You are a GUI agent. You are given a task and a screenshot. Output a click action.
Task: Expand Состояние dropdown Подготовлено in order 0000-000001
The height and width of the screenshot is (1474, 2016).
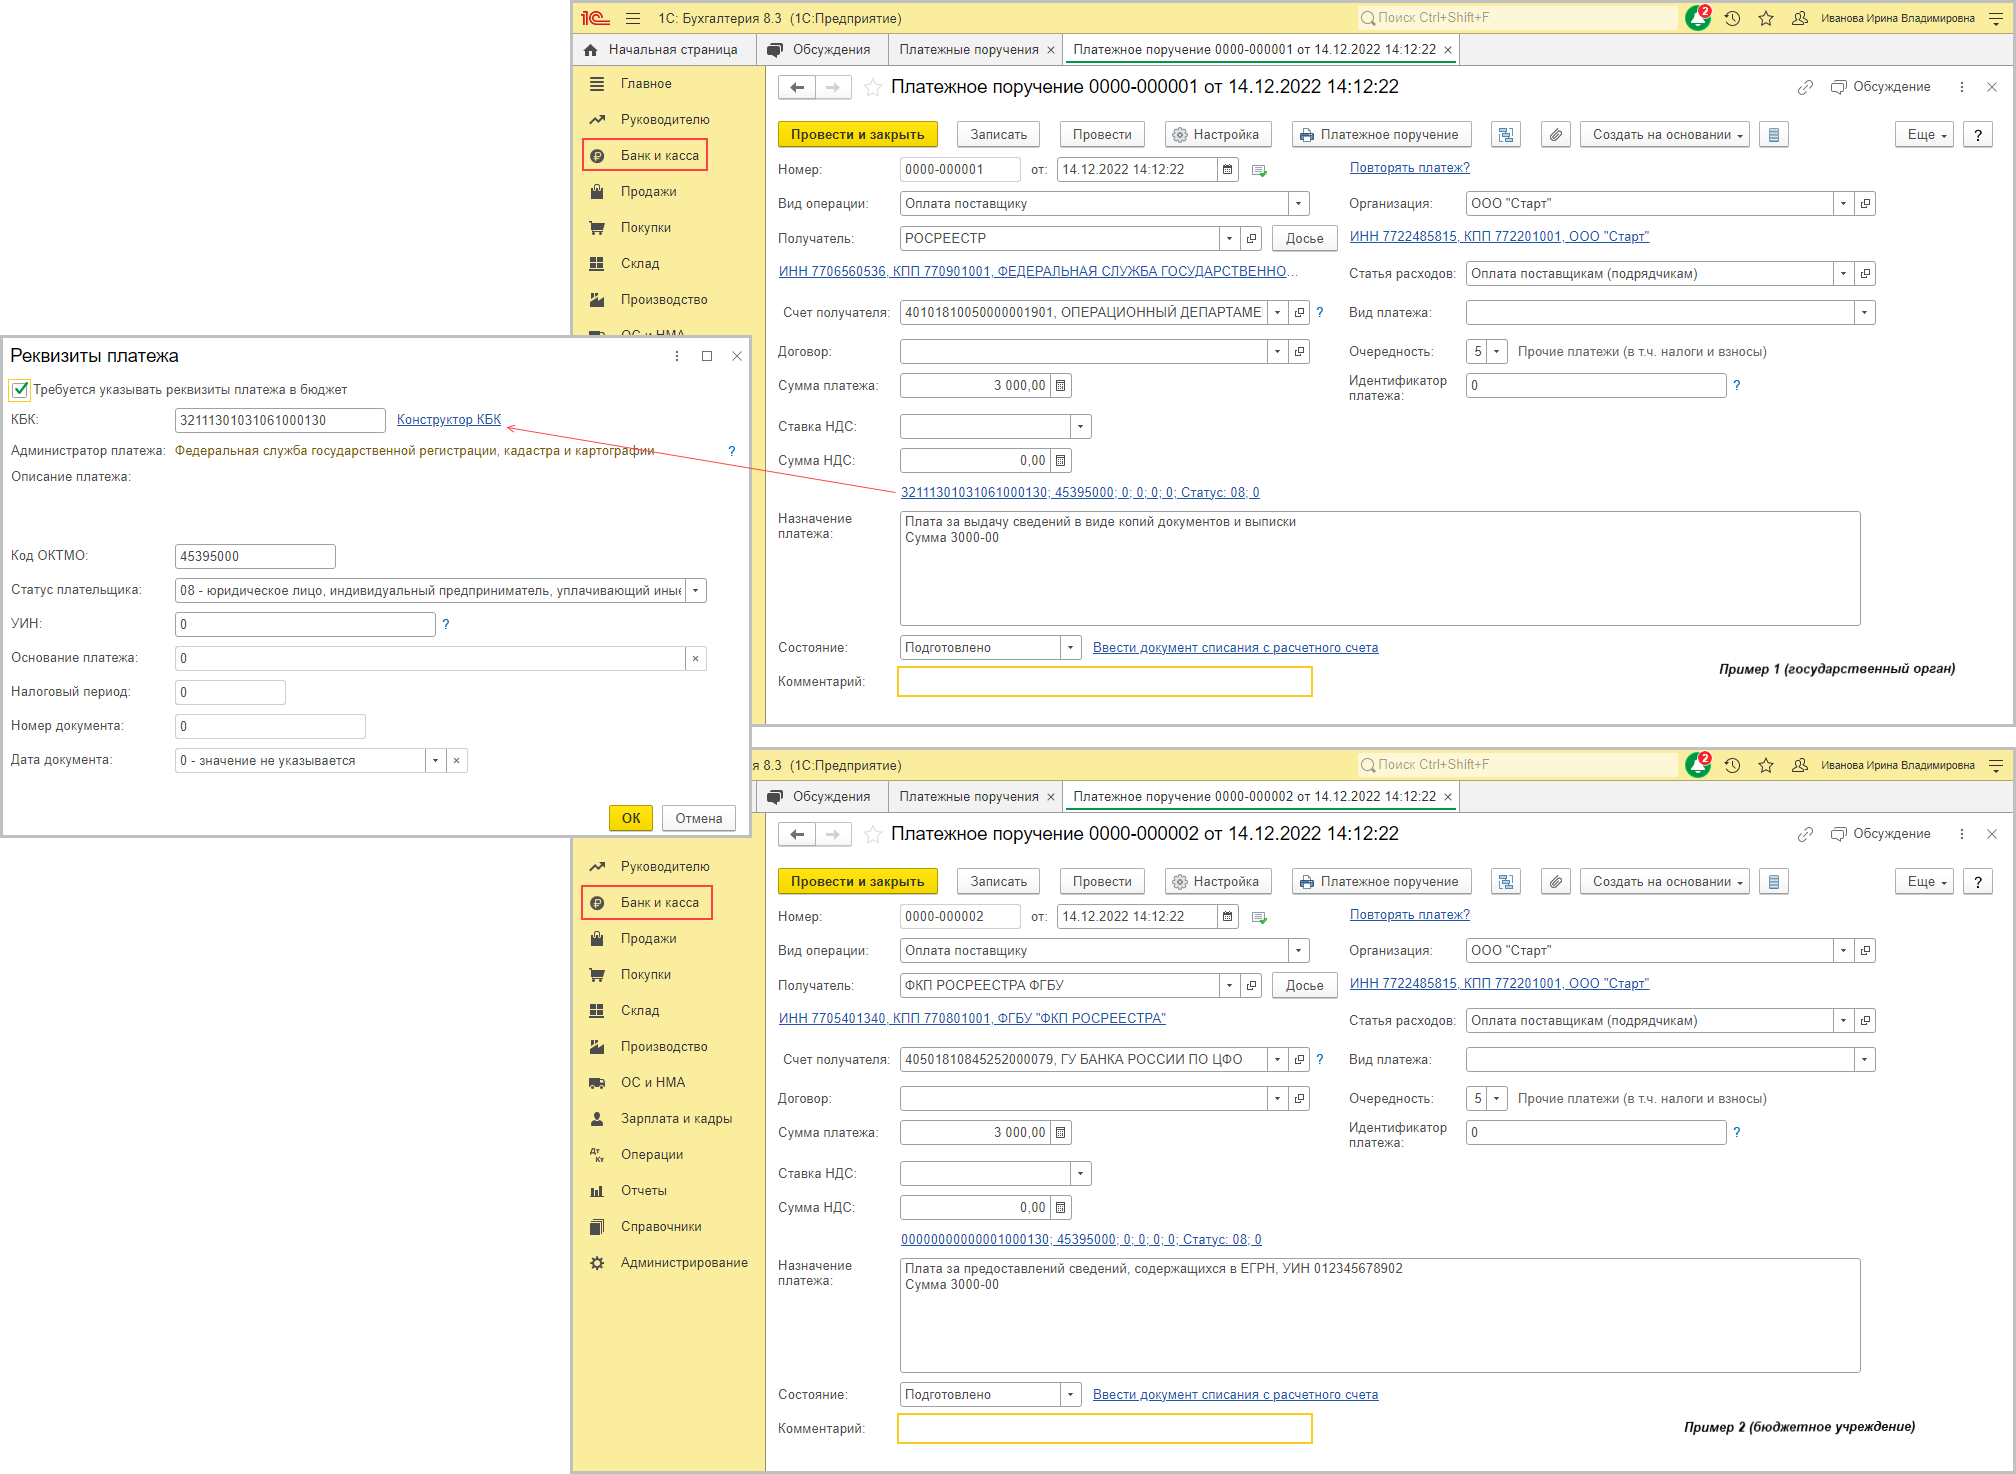(x=1070, y=648)
